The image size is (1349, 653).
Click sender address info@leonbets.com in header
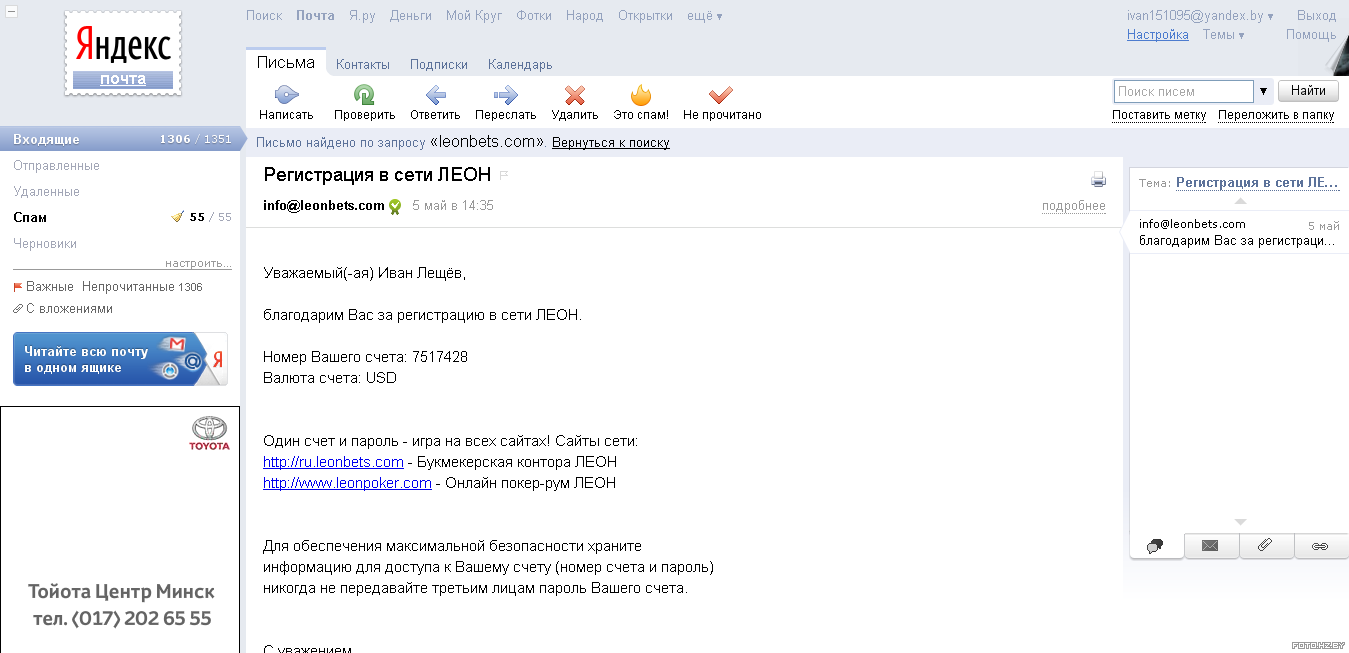[324, 206]
